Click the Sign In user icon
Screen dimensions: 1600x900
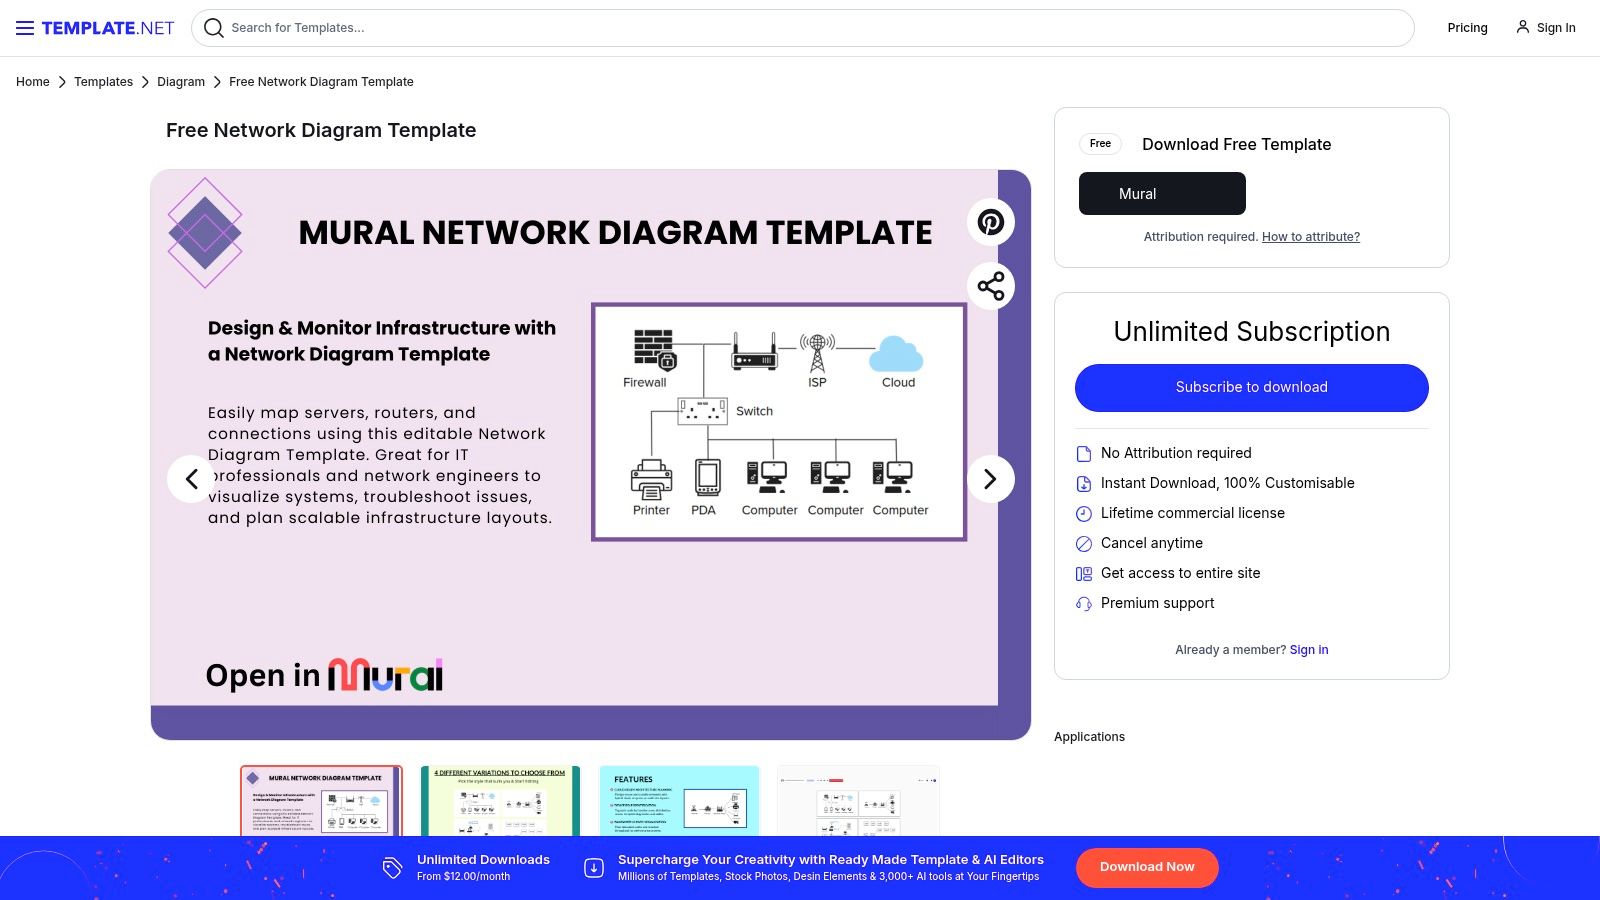1522,27
